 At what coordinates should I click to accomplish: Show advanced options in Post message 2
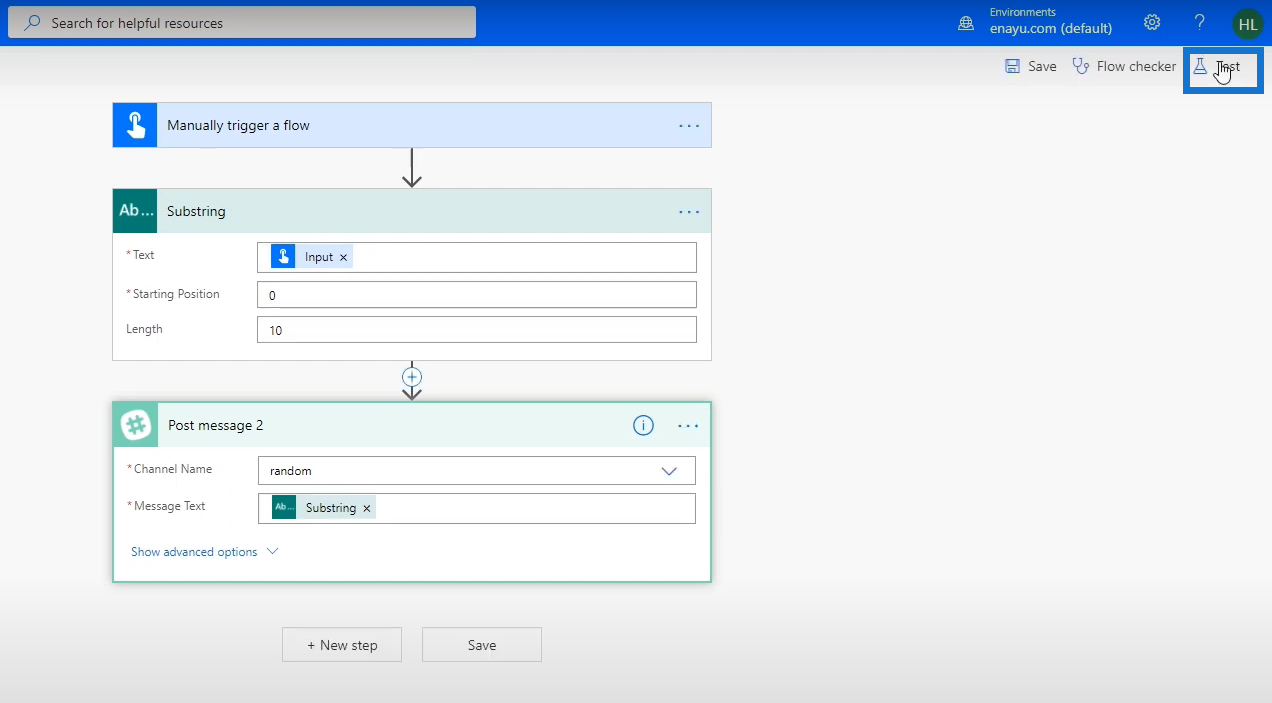pos(204,552)
